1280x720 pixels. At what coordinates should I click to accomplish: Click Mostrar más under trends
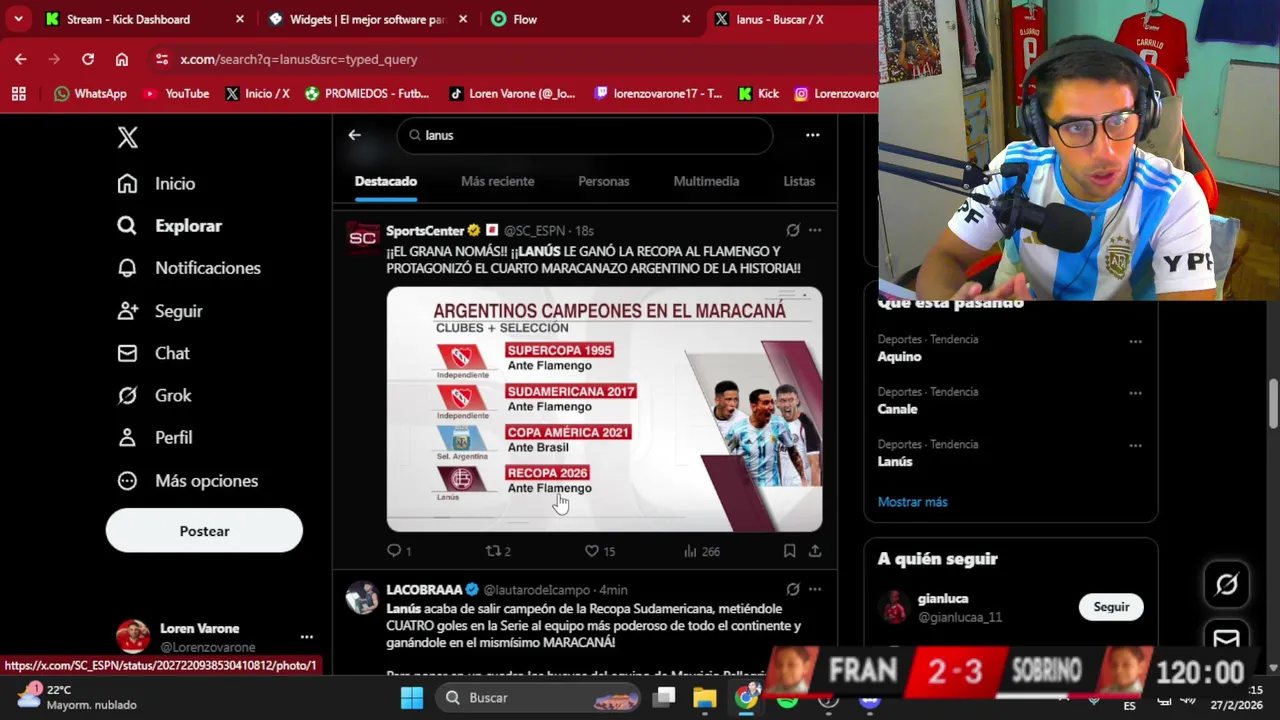[912, 502]
